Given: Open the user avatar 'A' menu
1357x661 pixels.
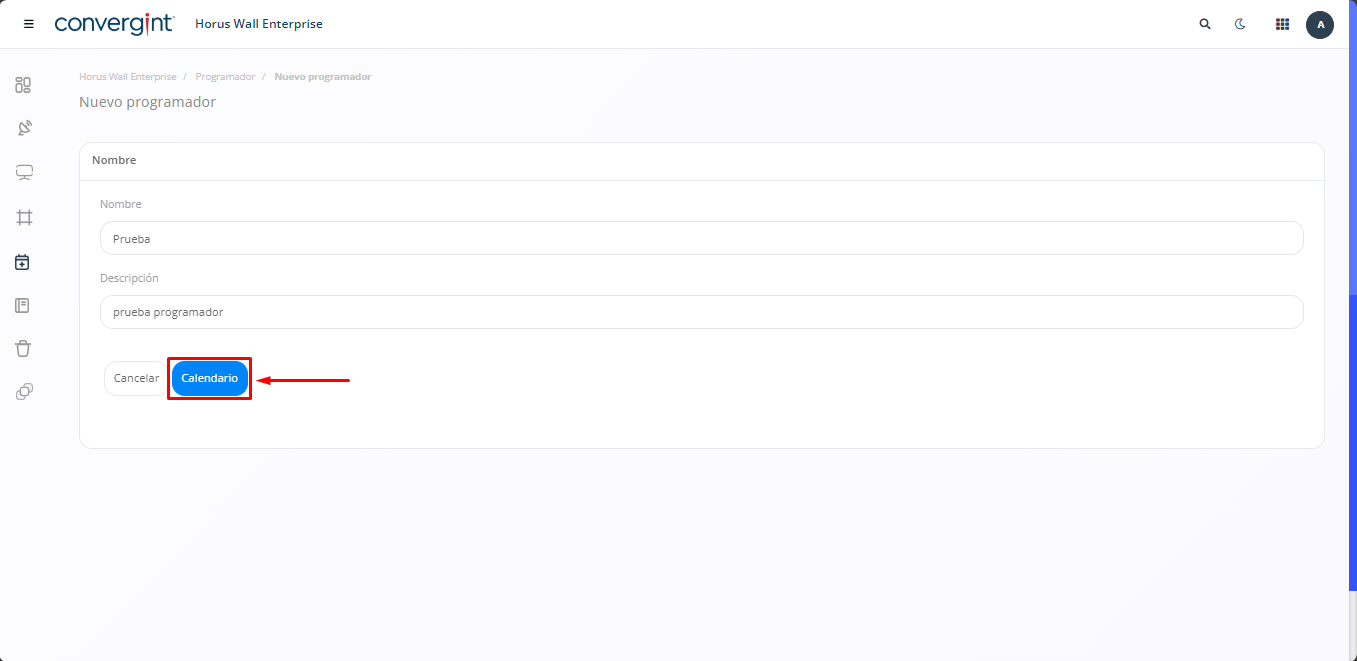Looking at the screenshot, I should coord(1320,24).
